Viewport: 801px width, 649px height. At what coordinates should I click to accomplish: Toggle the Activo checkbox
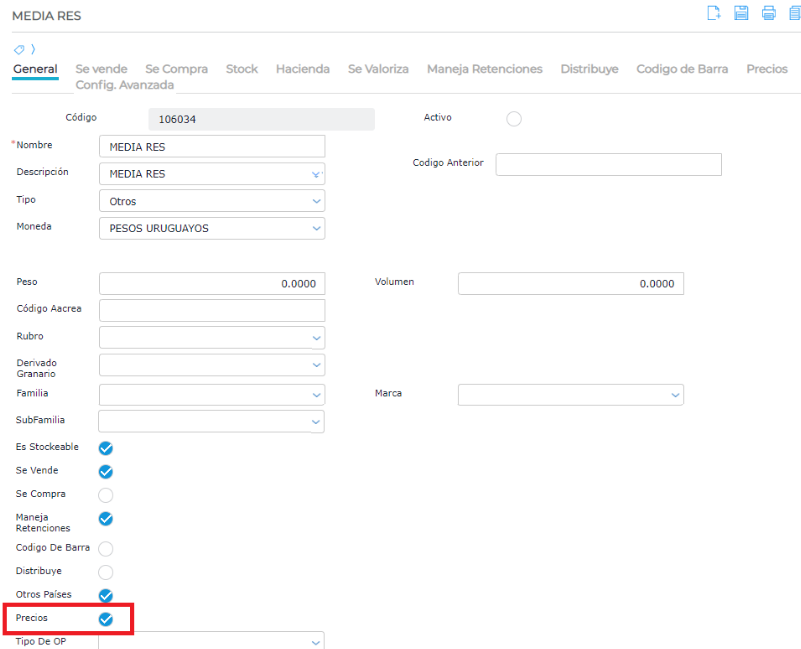(x=514, y=119)
